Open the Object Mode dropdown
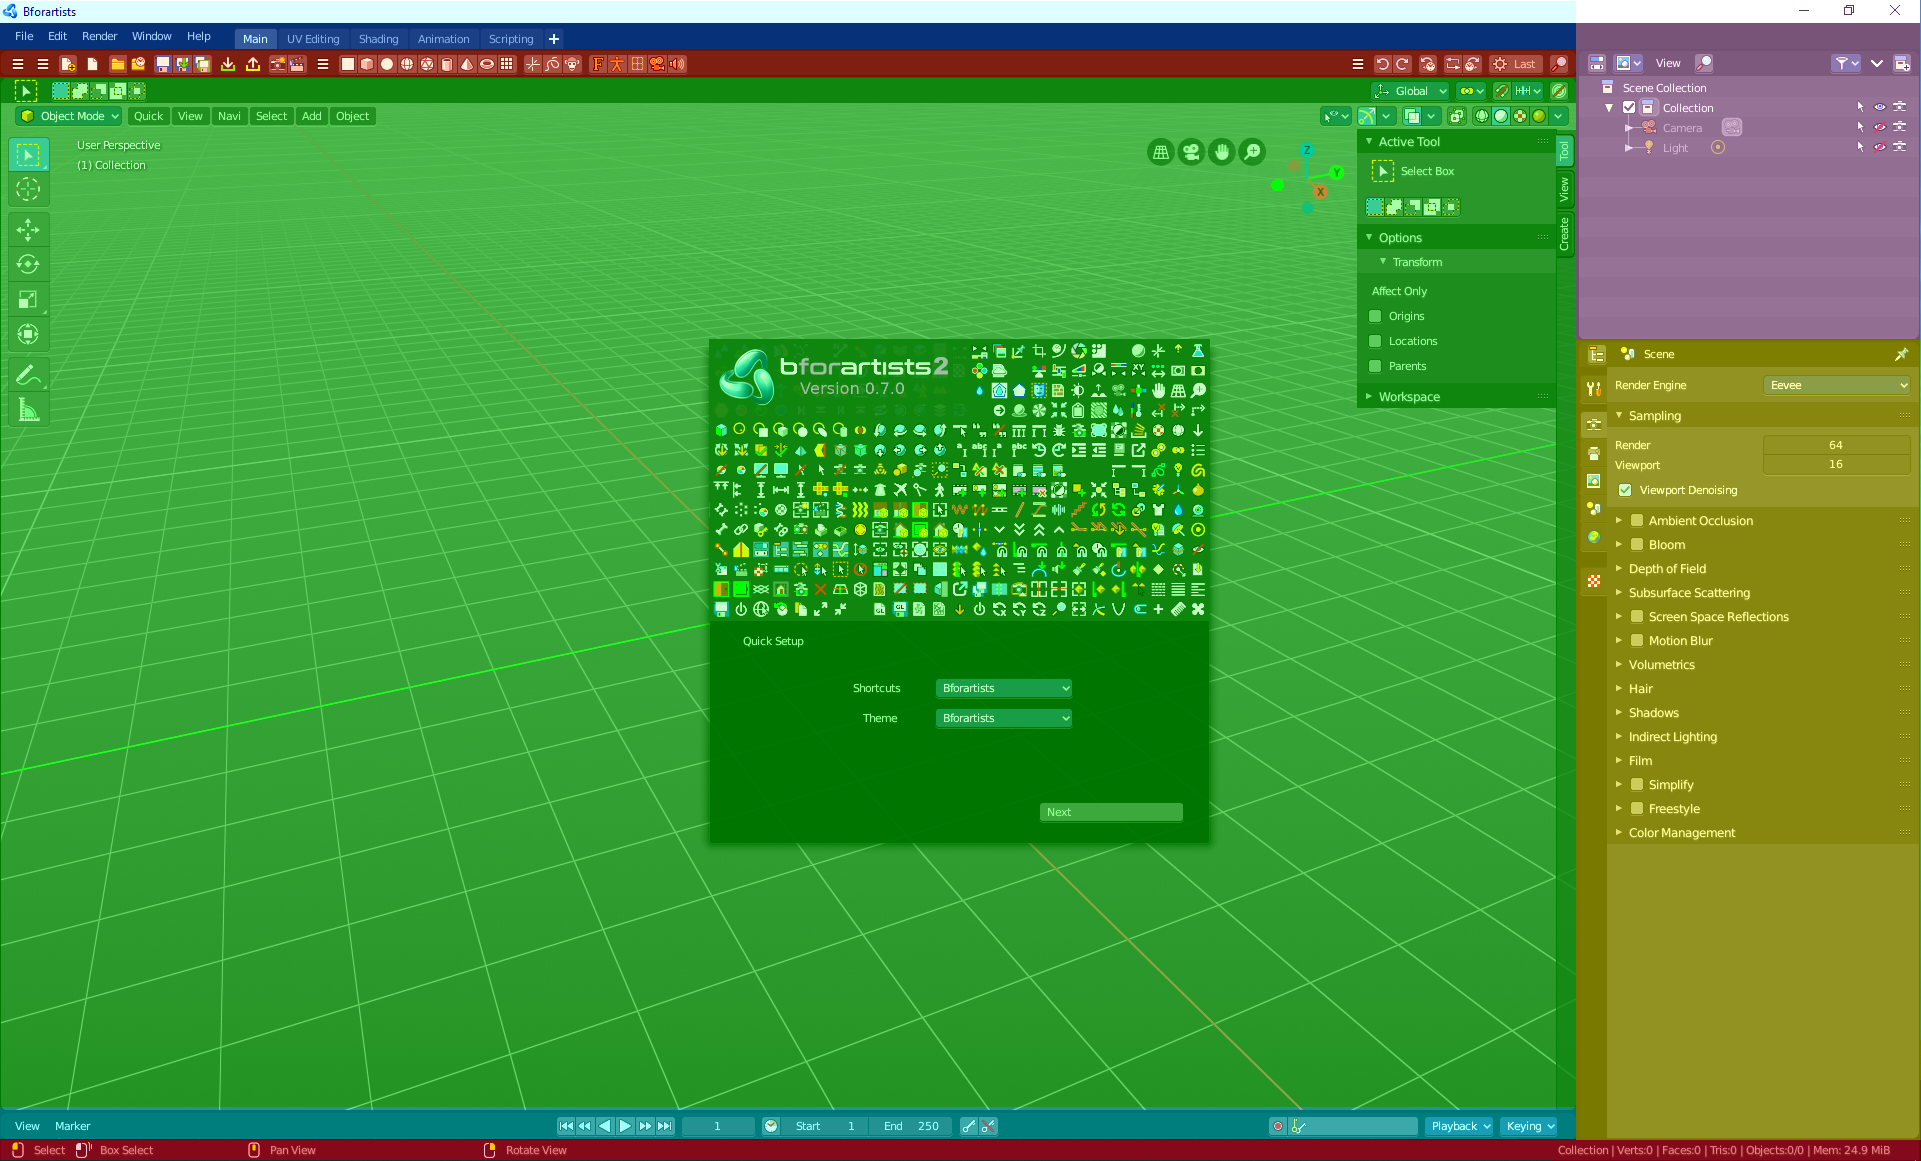The image size is (1921, 1161). point(70,116)
